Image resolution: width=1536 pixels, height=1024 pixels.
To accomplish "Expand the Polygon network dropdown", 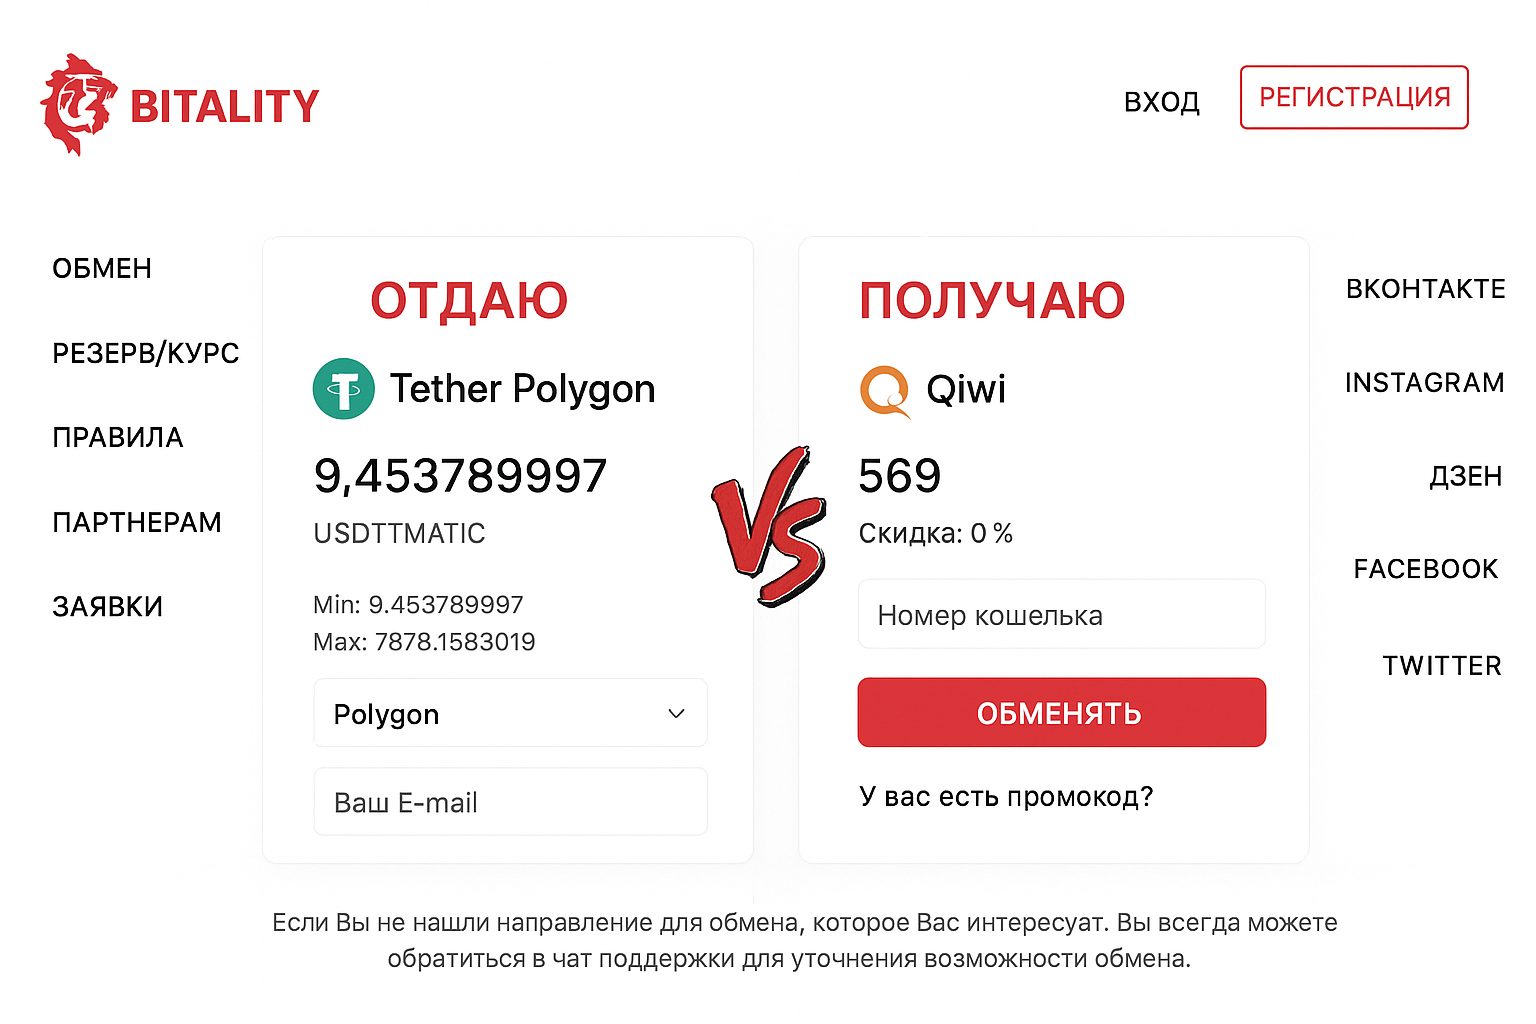I will [510, 713].
